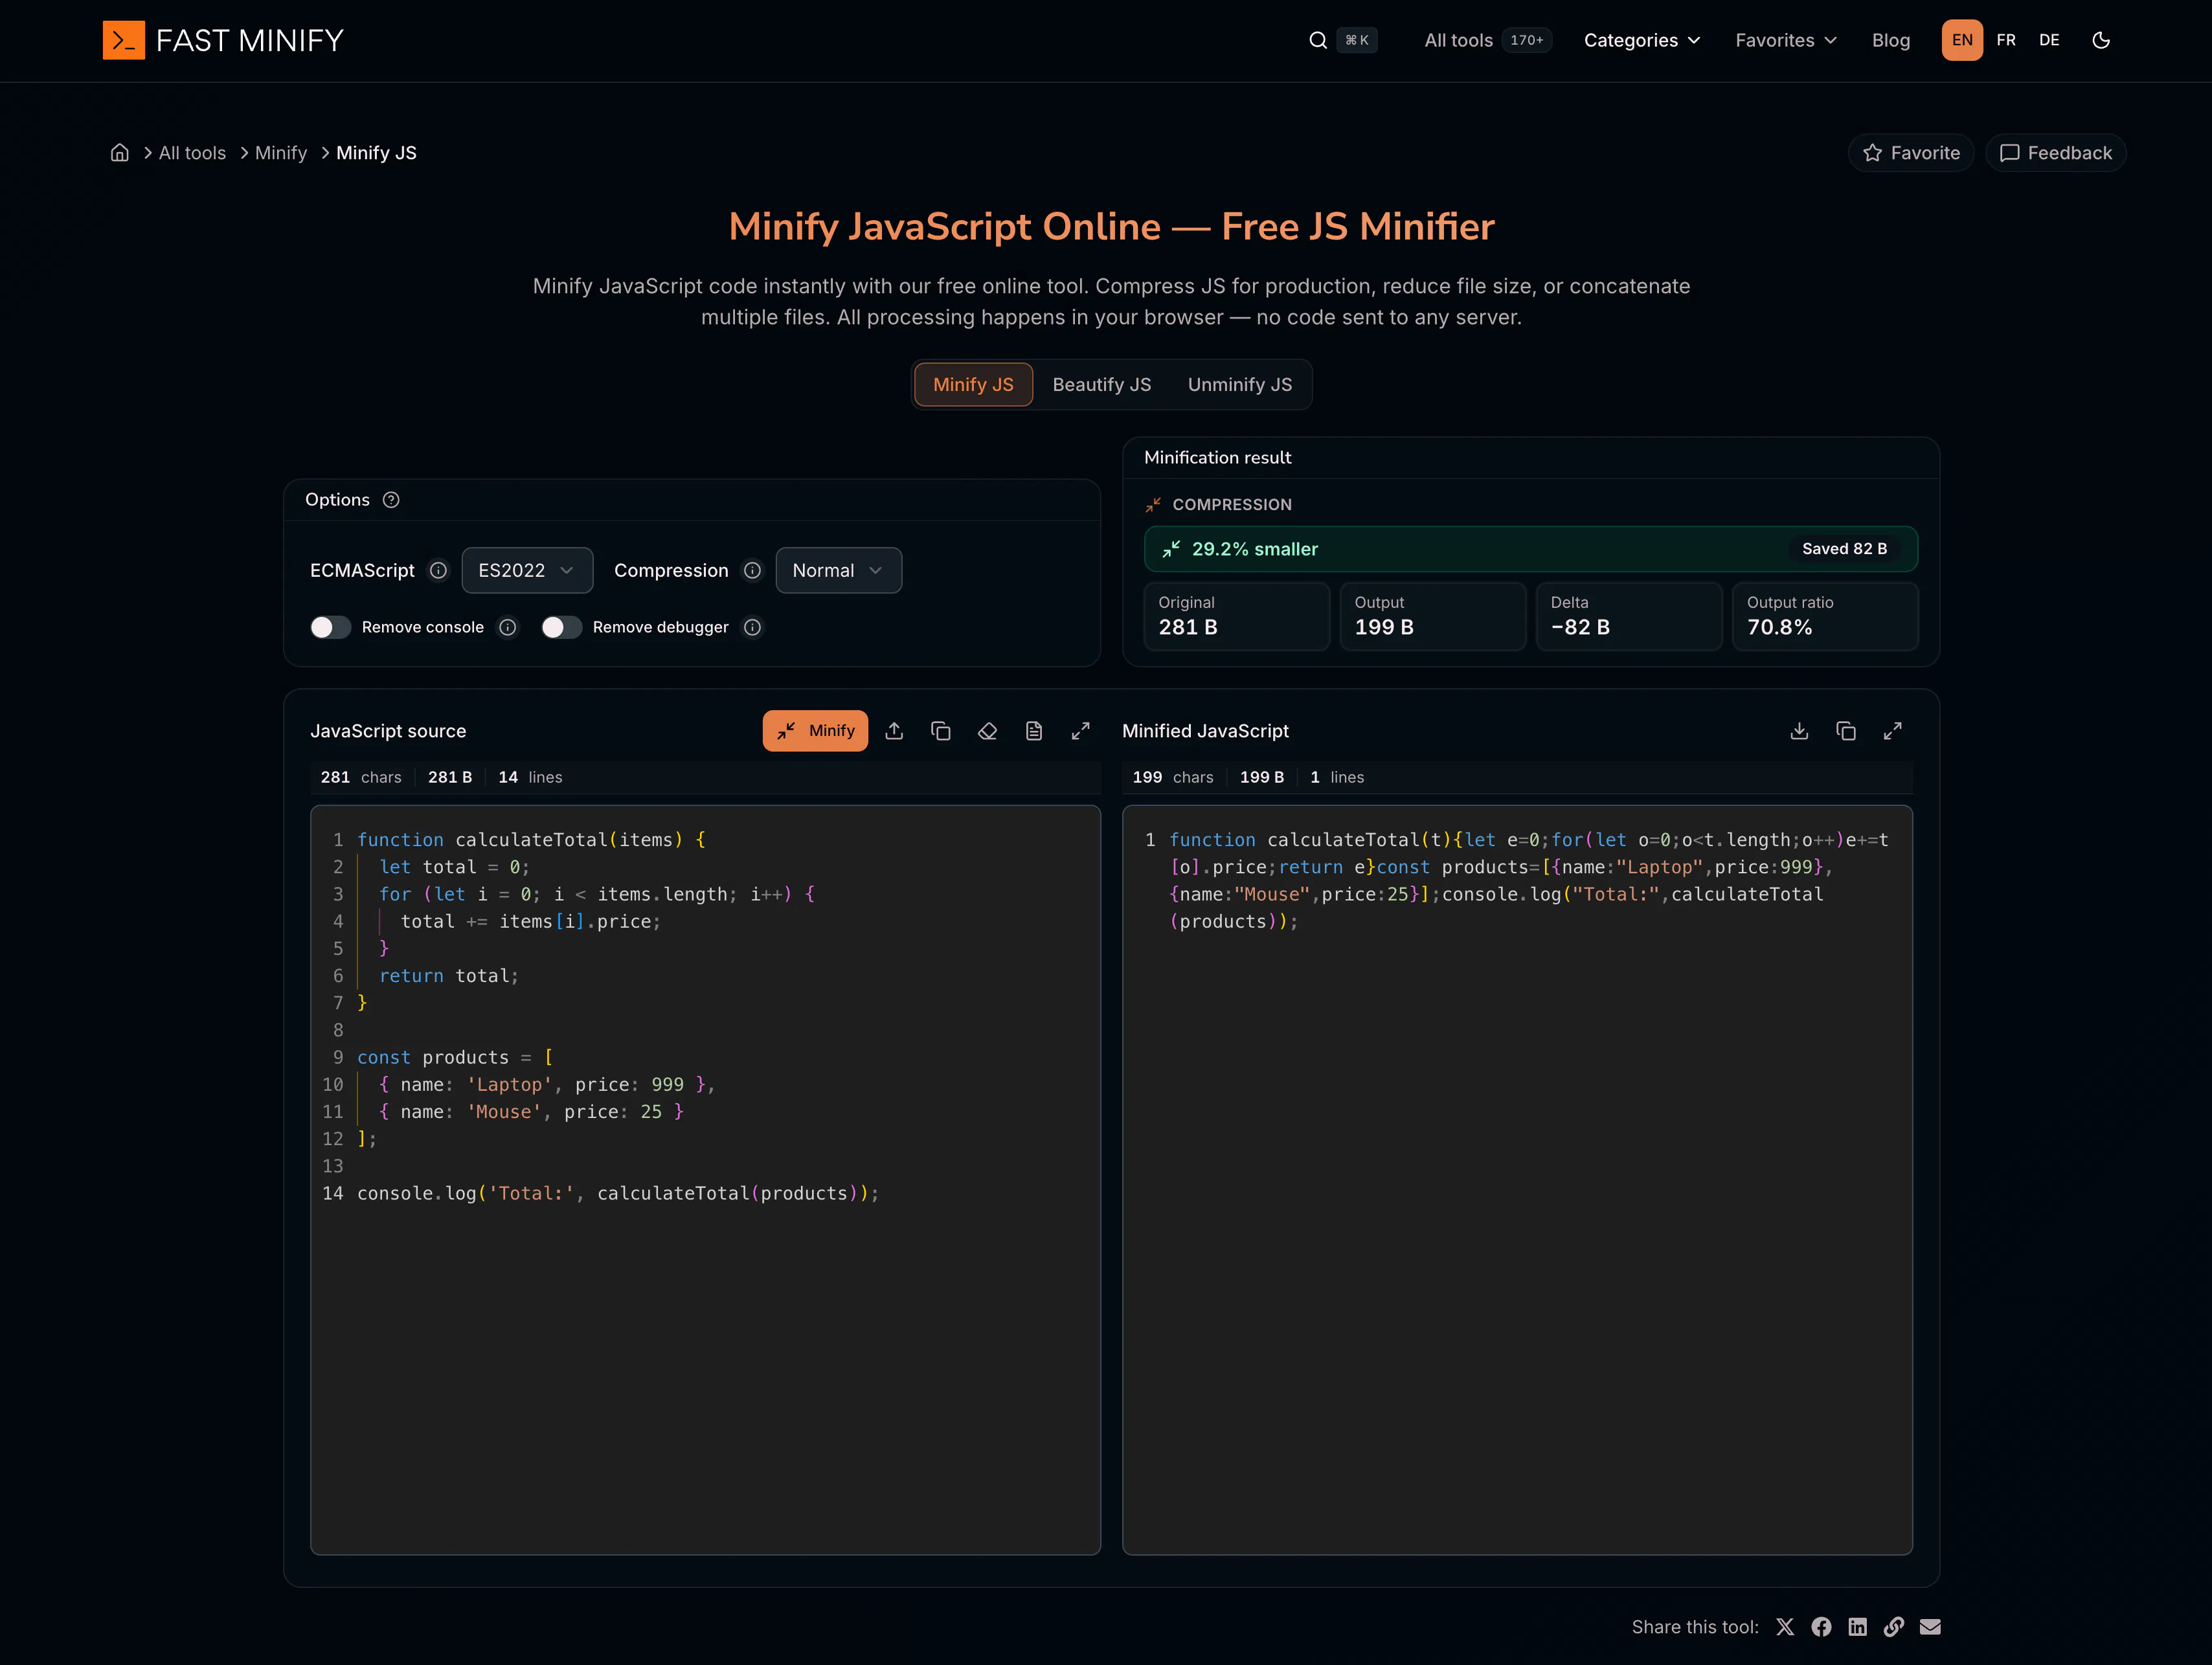This screenshot has width=2212, height=1665.
Task: Click the Saved 82 B badge
Action: point(1844,549)
